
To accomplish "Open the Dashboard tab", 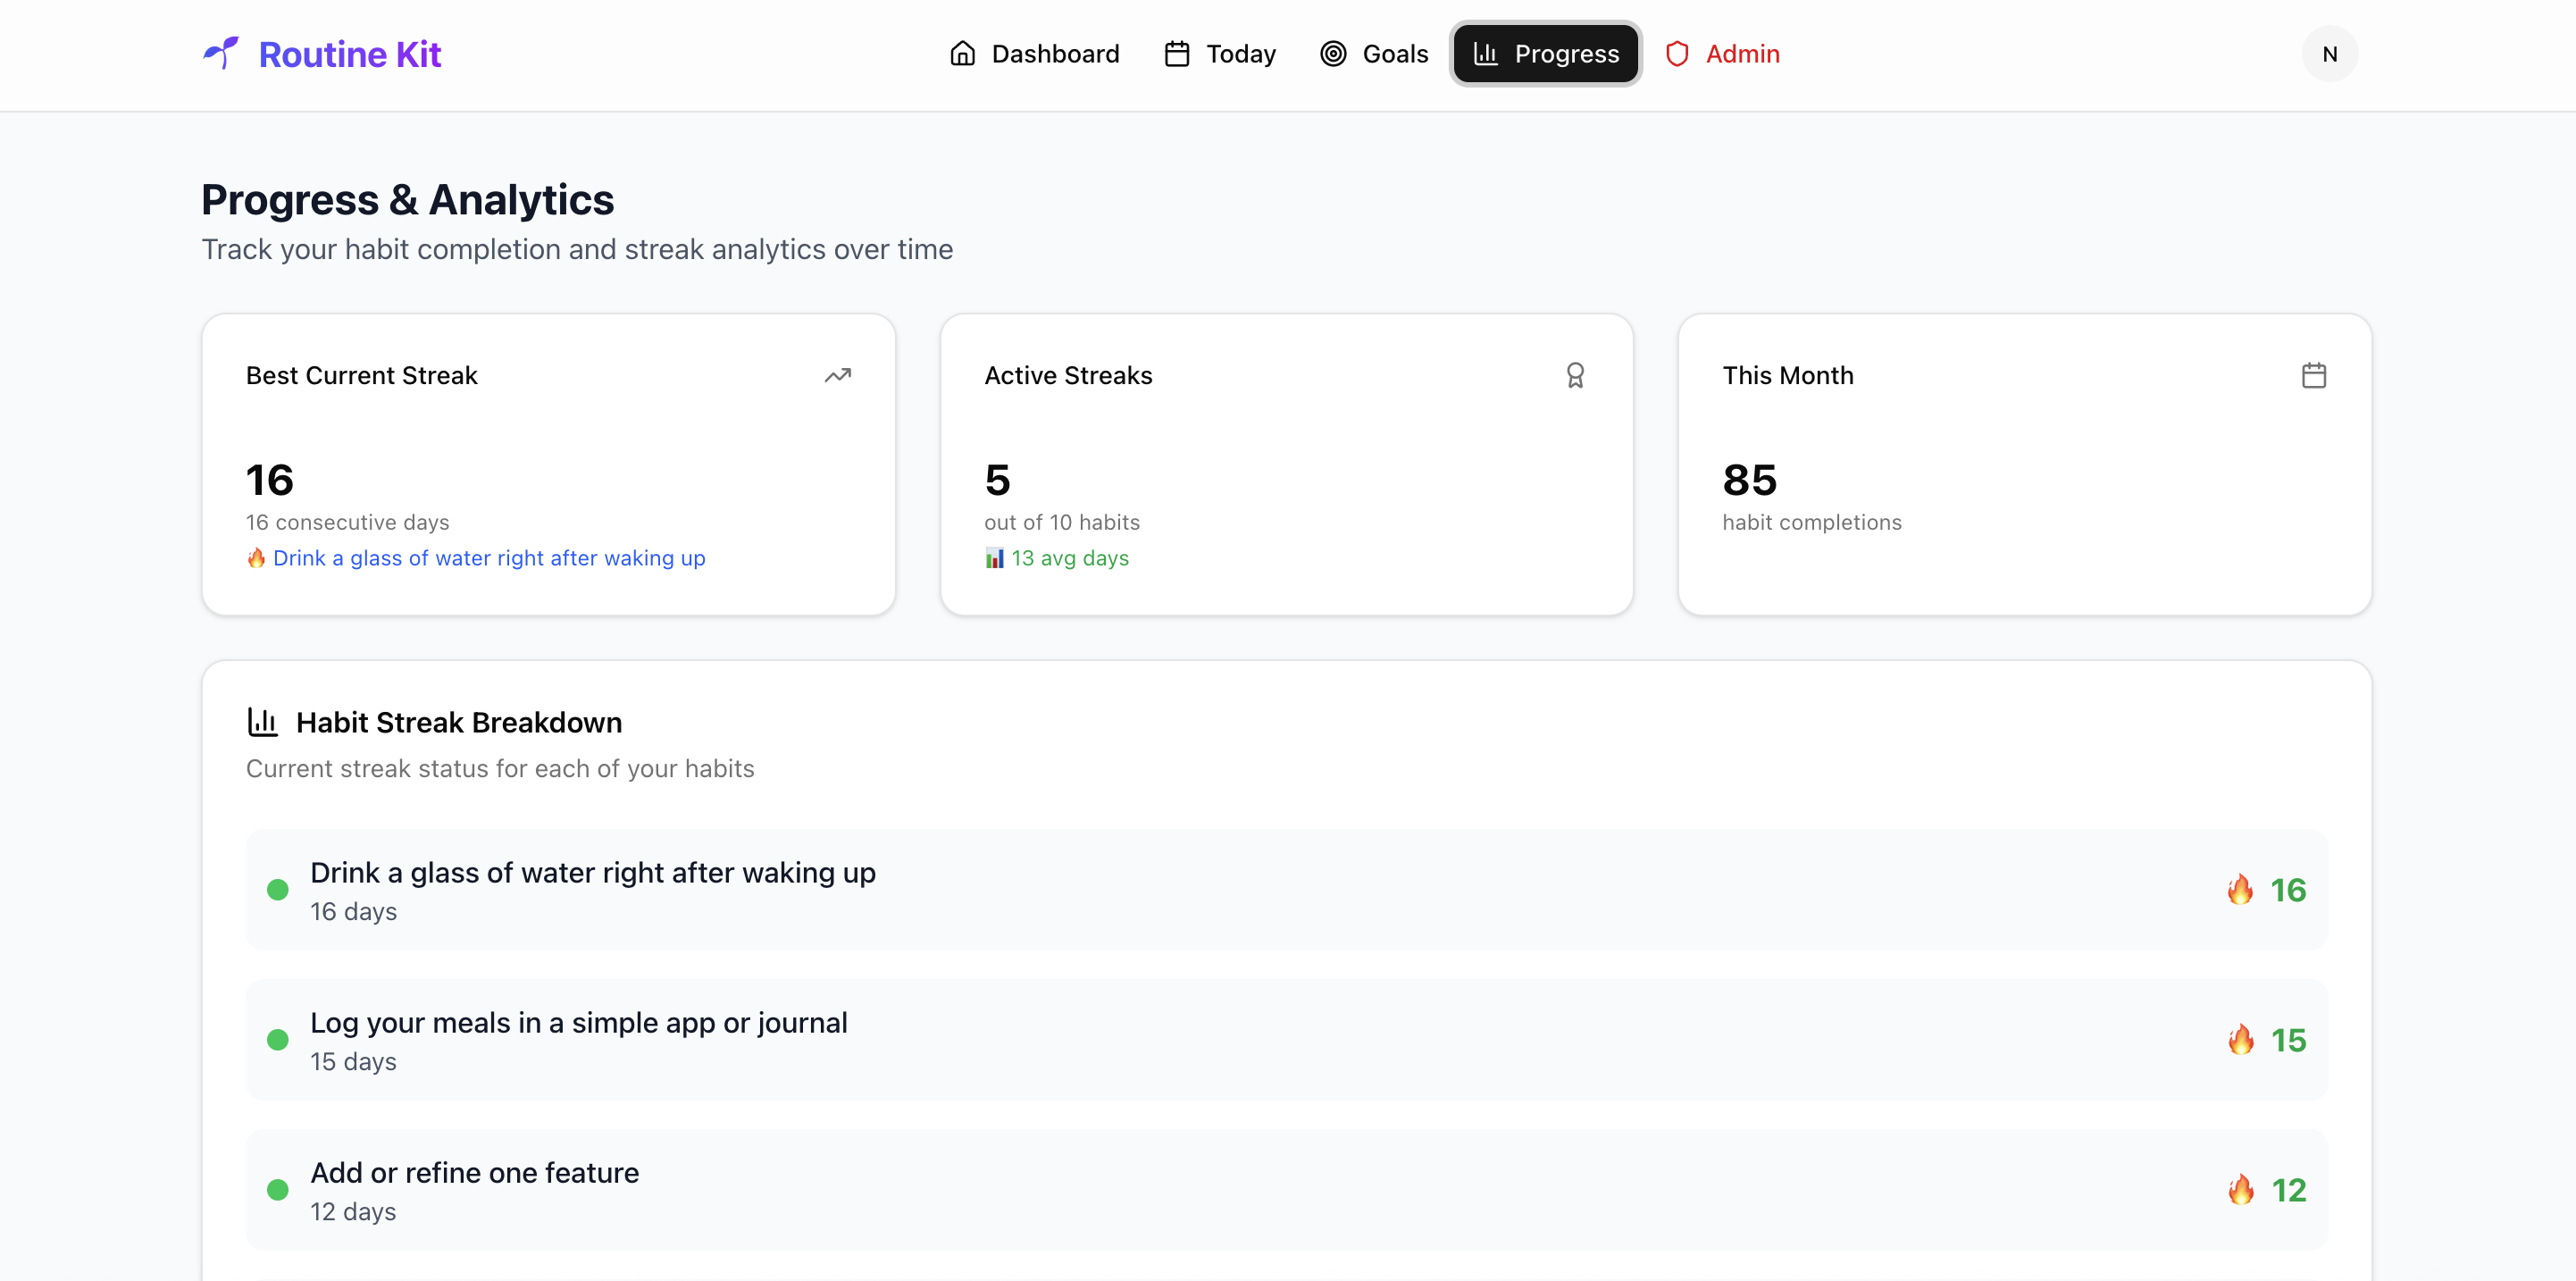I will point(1034,54).
